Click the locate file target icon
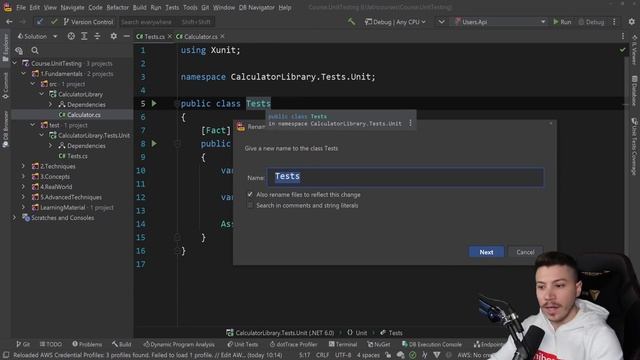This screenshot has width=640, height=360. 71,36
